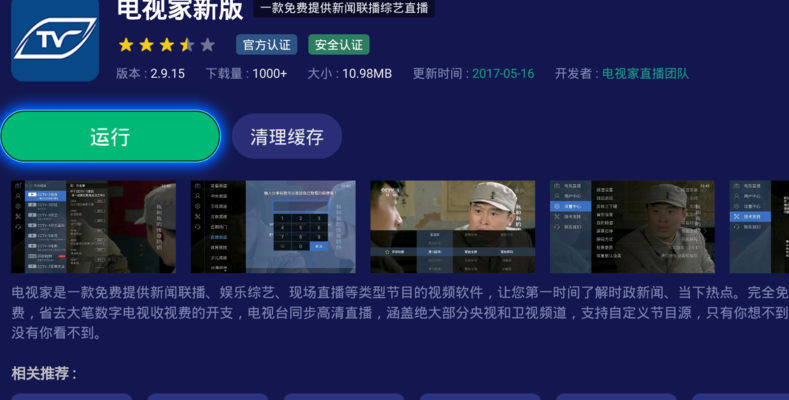Click the size value 10.98MB
The image size is (789, 400).
[x=367, y=74]
